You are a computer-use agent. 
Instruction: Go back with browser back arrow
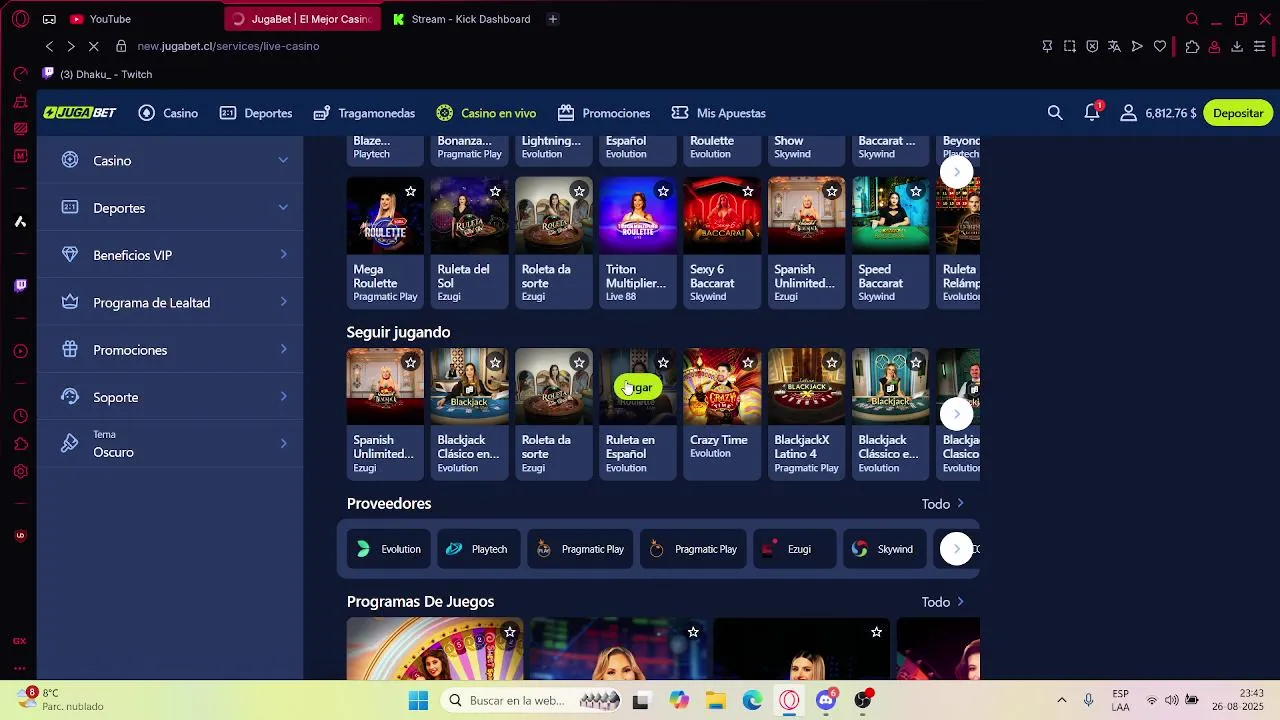49,46
